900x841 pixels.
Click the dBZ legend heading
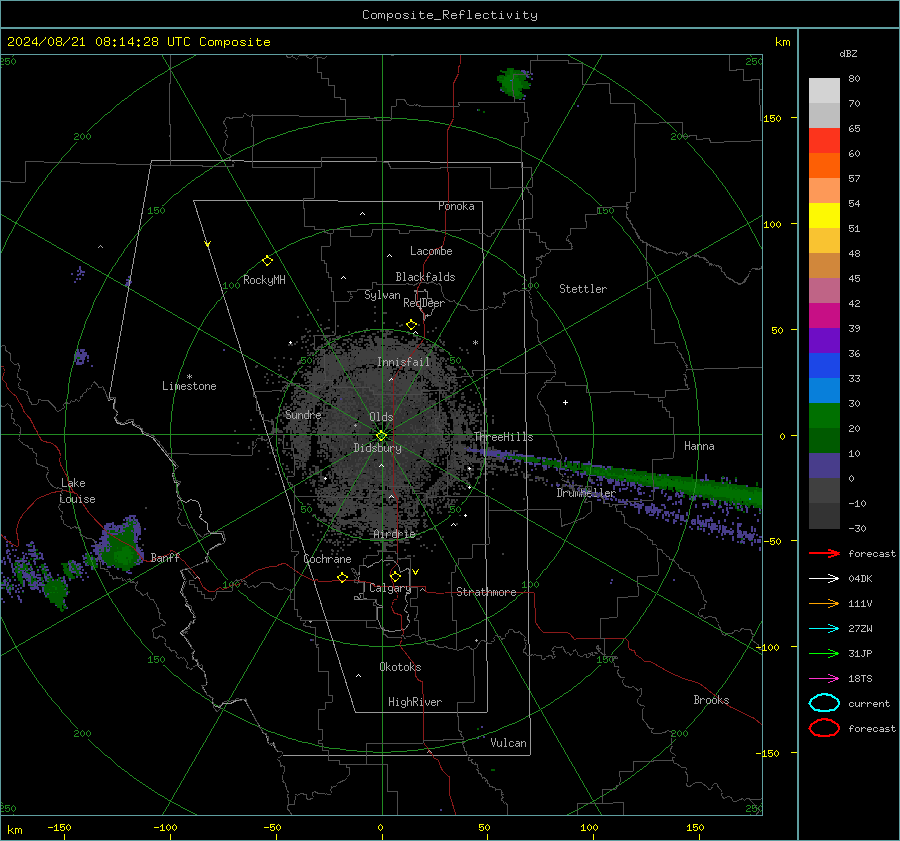[x=848, y=53]
